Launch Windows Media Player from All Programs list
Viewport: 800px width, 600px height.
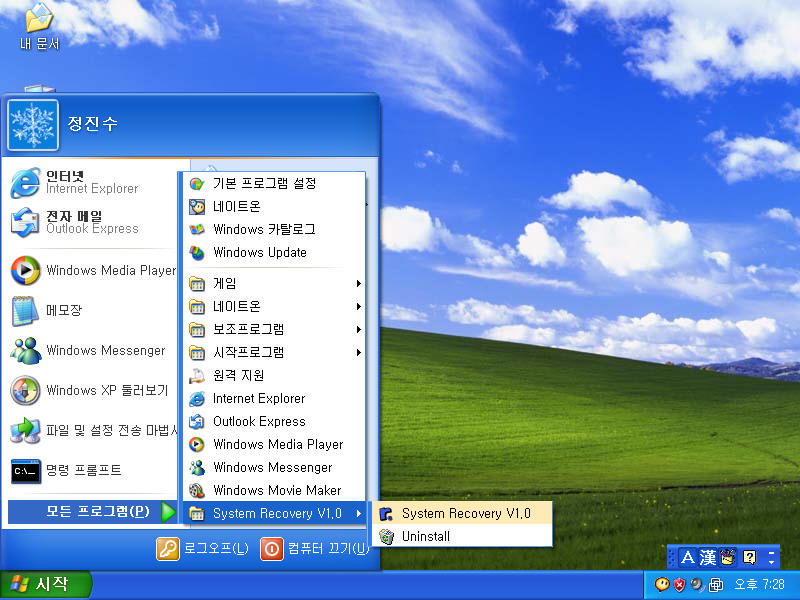click(274, 444)
